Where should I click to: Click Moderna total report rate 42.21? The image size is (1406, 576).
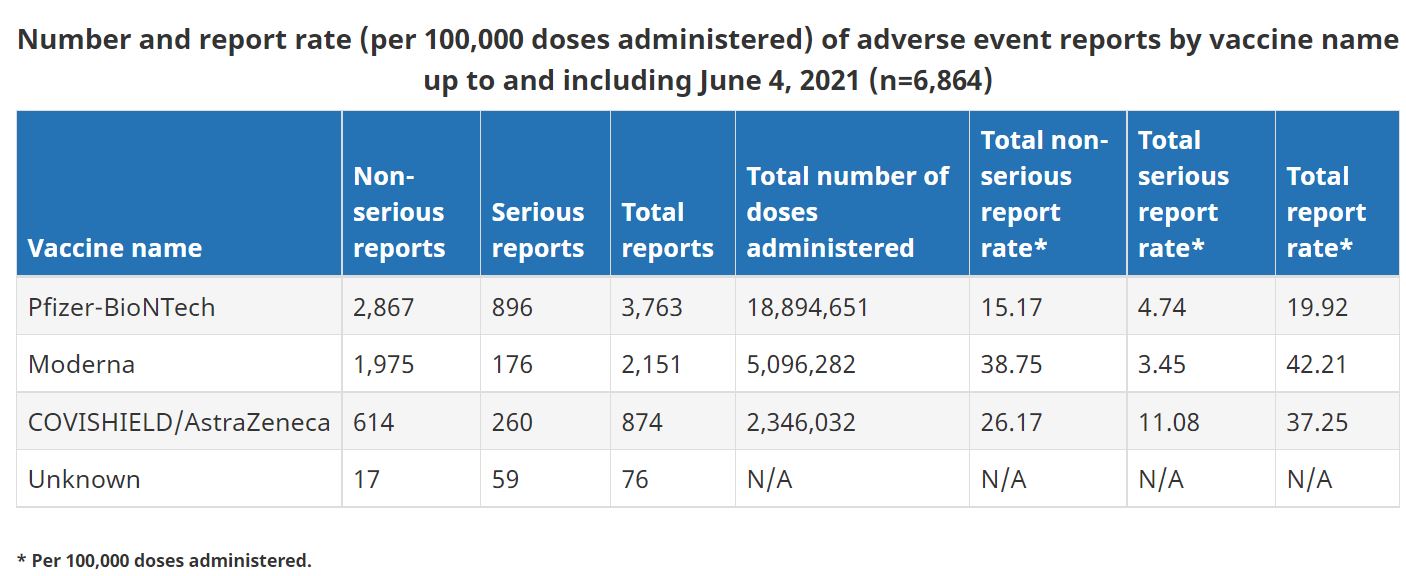click(x=1317, y=364)
